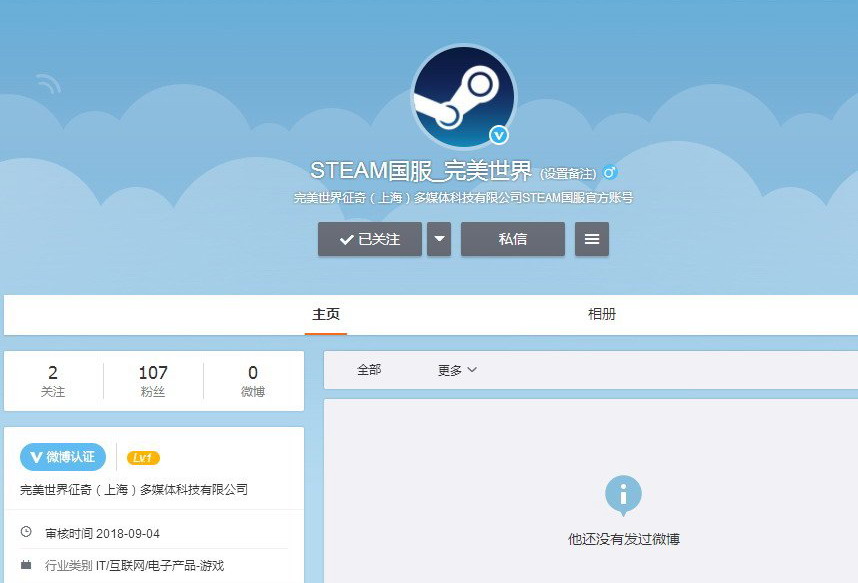Send a private message via 私信
This screenshot has height=583, width=858.
tap(513, 239)
